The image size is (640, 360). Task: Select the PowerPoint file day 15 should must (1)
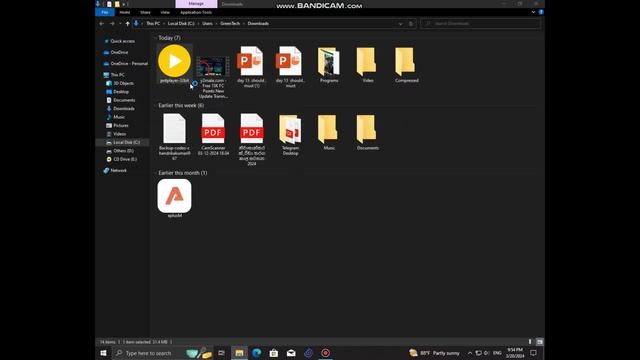coord(251,61)
